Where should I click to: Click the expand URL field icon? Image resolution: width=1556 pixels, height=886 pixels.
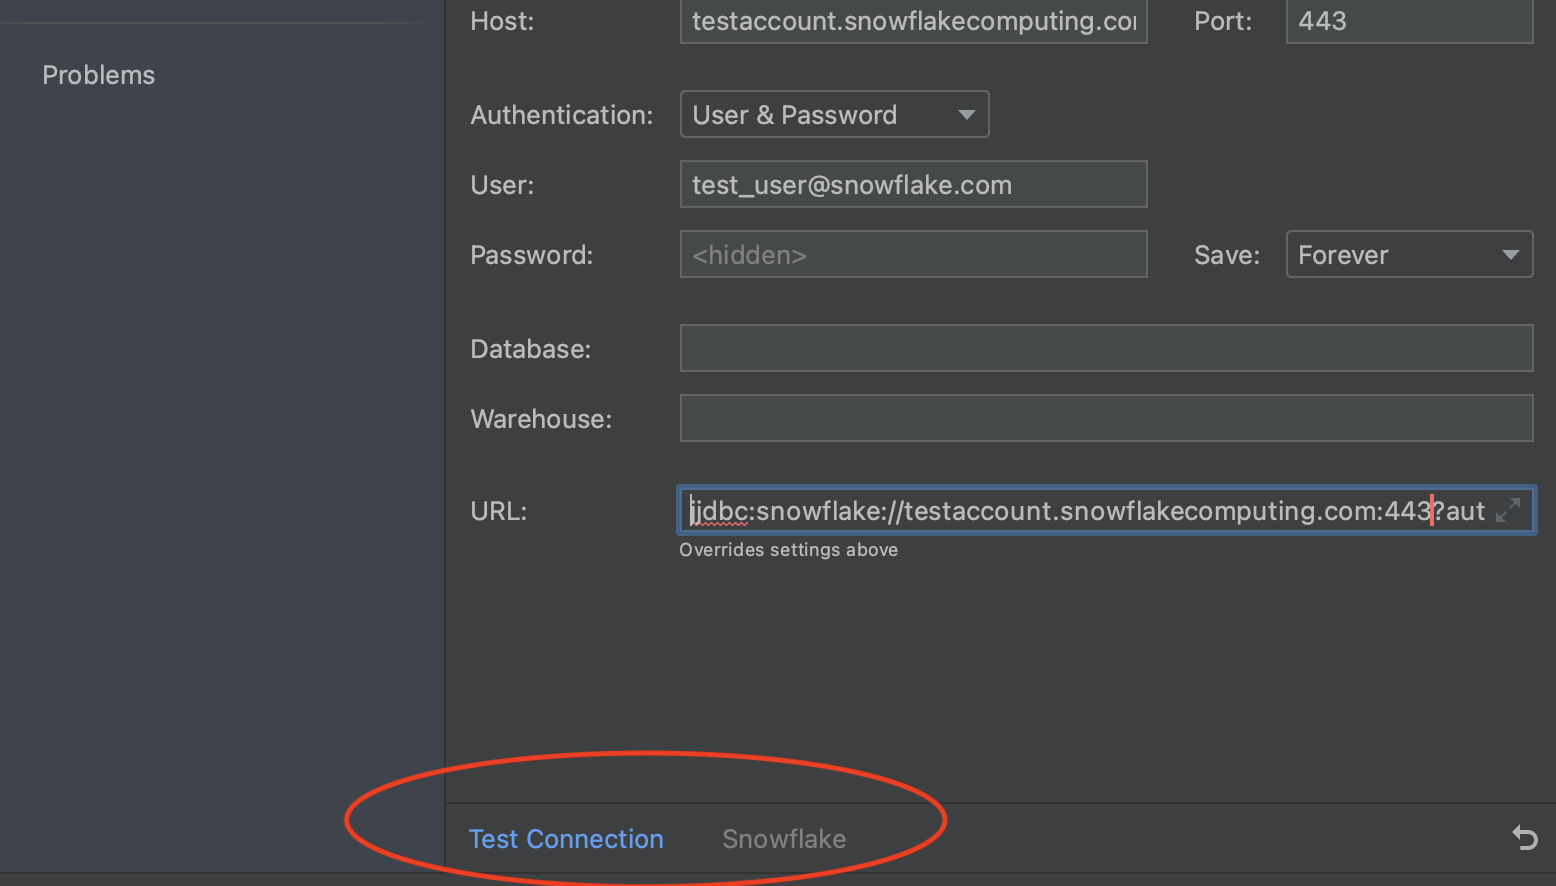[1508, 510]
